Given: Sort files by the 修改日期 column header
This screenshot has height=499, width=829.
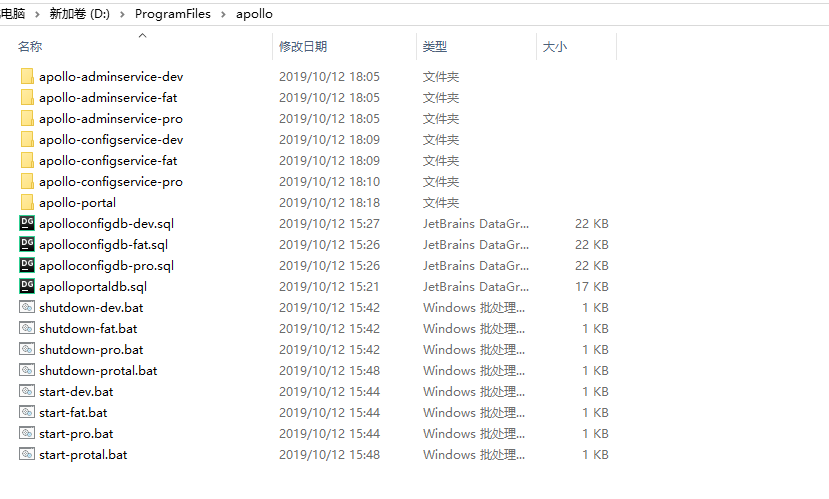Looking at the screenshot, I should (x=303, y=47).
